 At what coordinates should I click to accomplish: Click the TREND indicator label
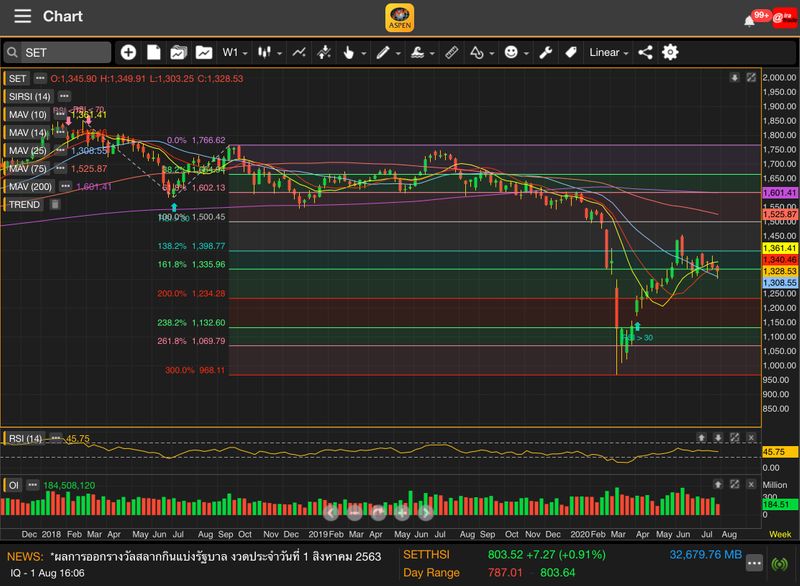click(x=24, y=204)
